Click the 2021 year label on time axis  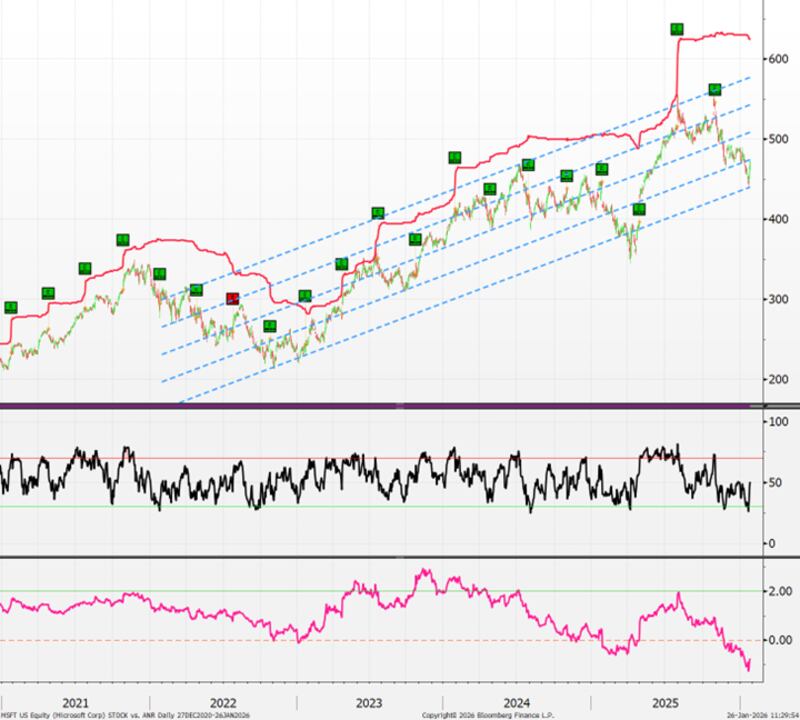75,701
